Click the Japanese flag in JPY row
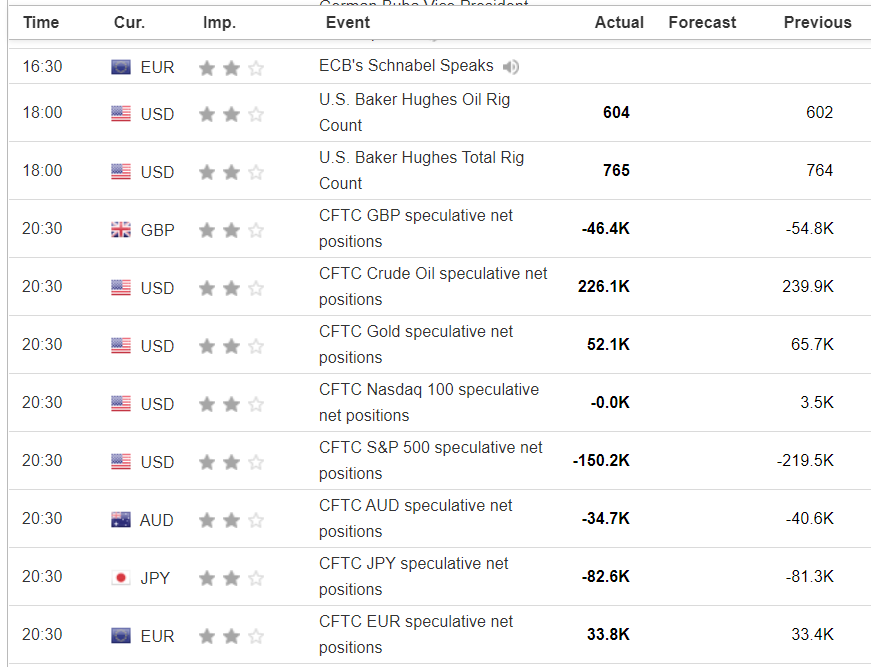The image size is (871, 667). pos(121,578)
